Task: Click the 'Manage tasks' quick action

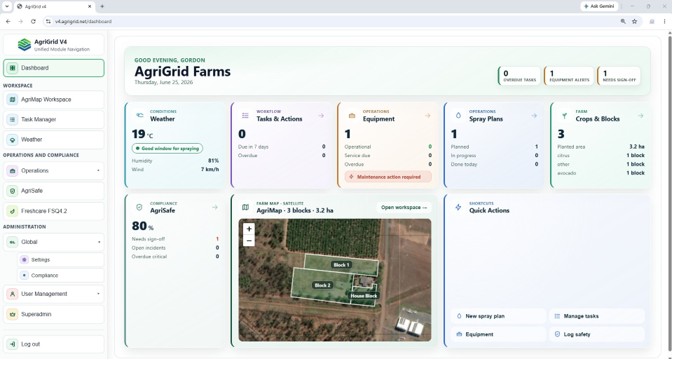Action: (596, 316)
